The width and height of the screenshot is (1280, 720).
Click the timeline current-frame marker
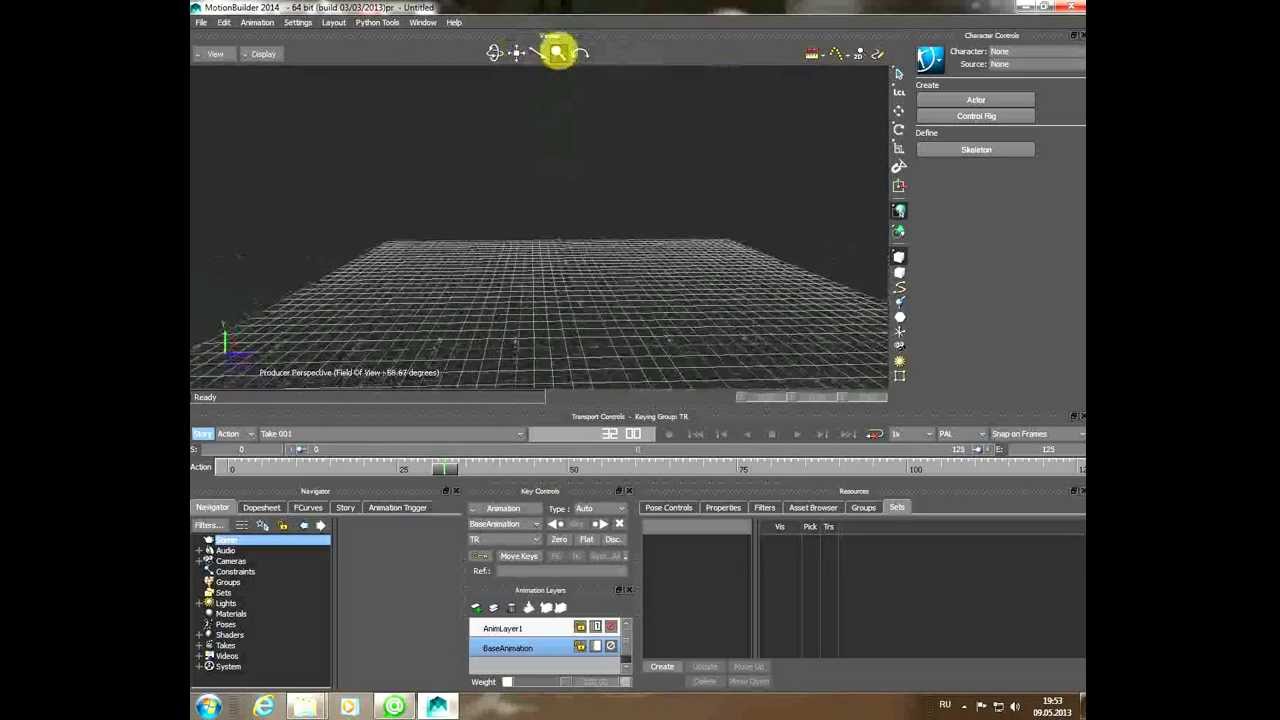(445, 469)
